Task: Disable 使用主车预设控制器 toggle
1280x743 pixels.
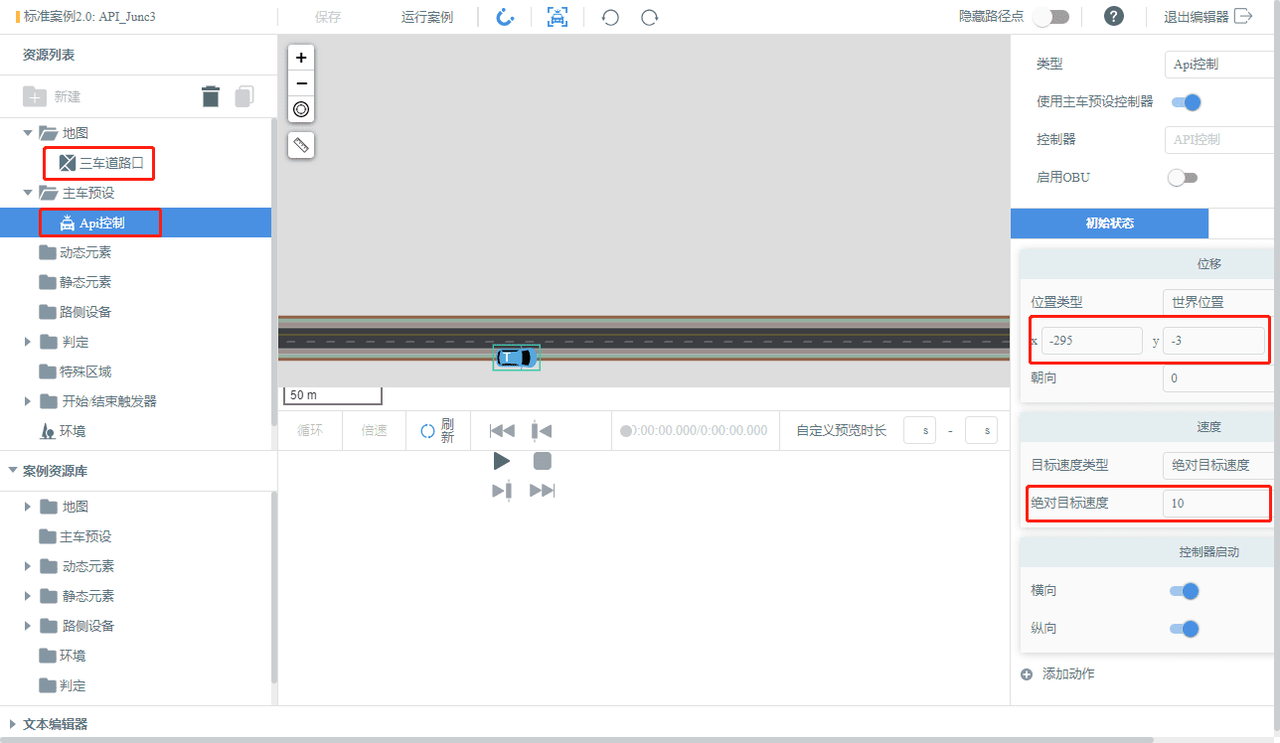Action: (1185, 102)
